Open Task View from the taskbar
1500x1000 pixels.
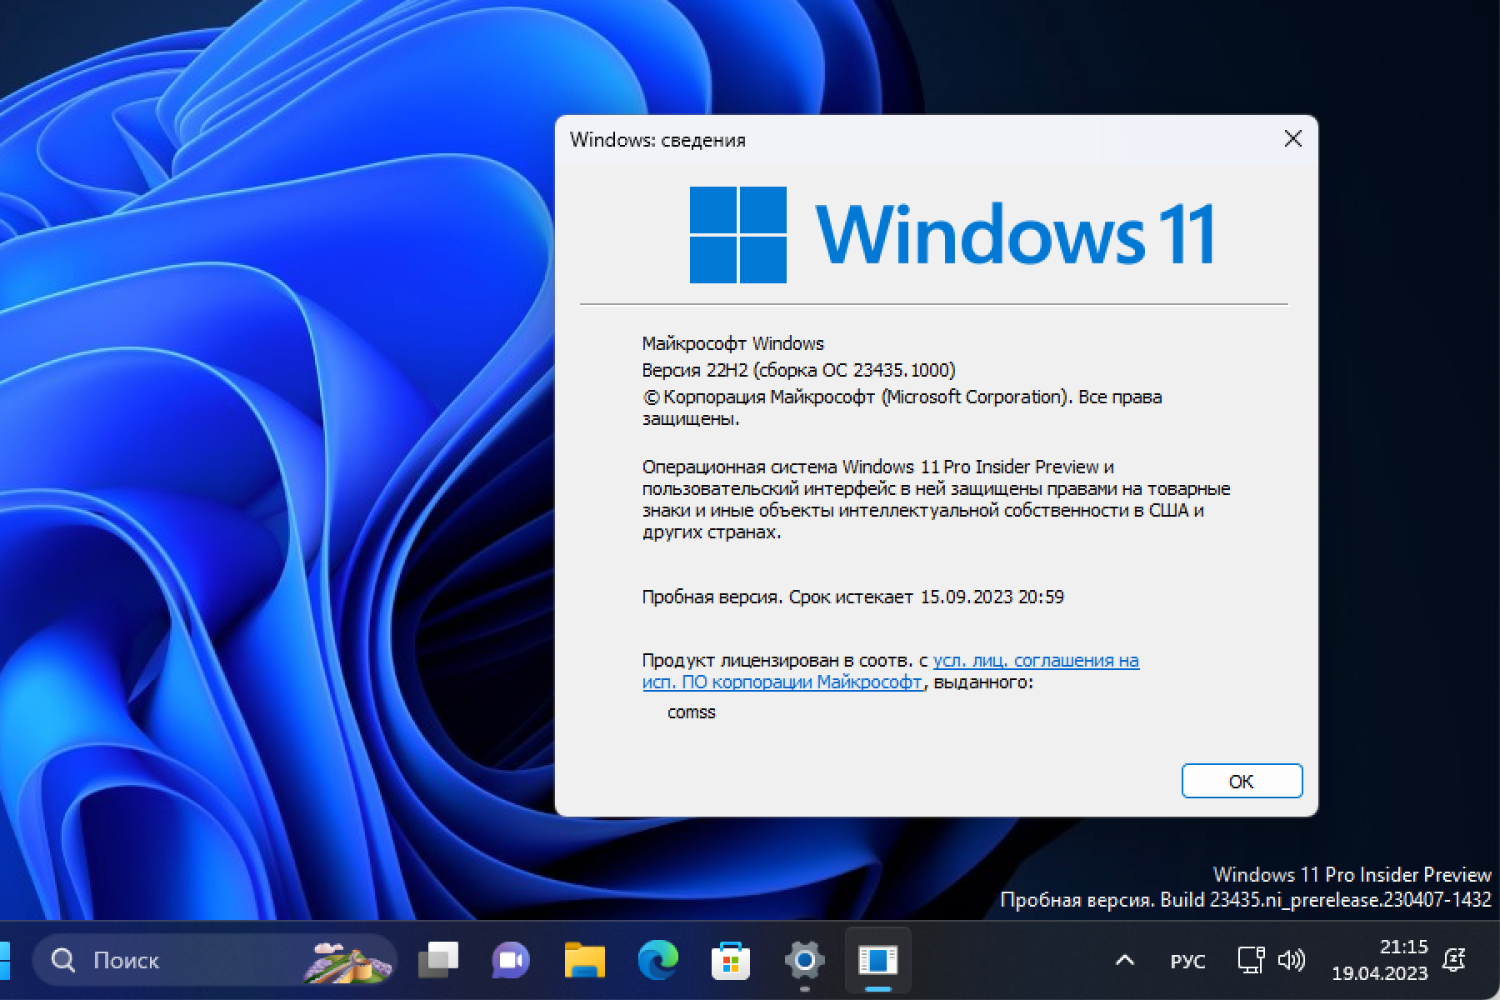pos(440,960)
